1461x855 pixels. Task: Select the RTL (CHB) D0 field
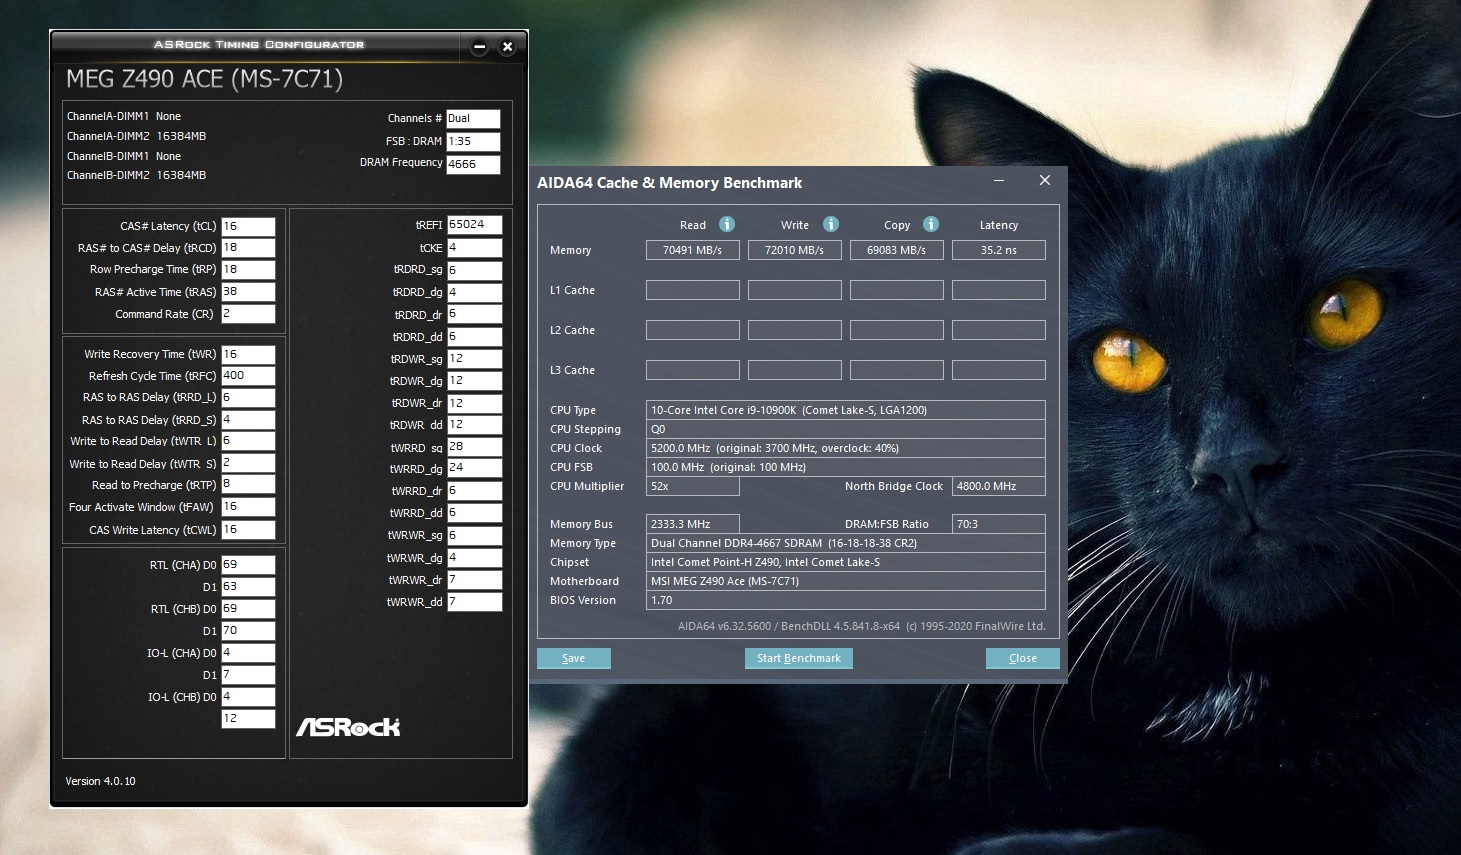coord(248,609)
